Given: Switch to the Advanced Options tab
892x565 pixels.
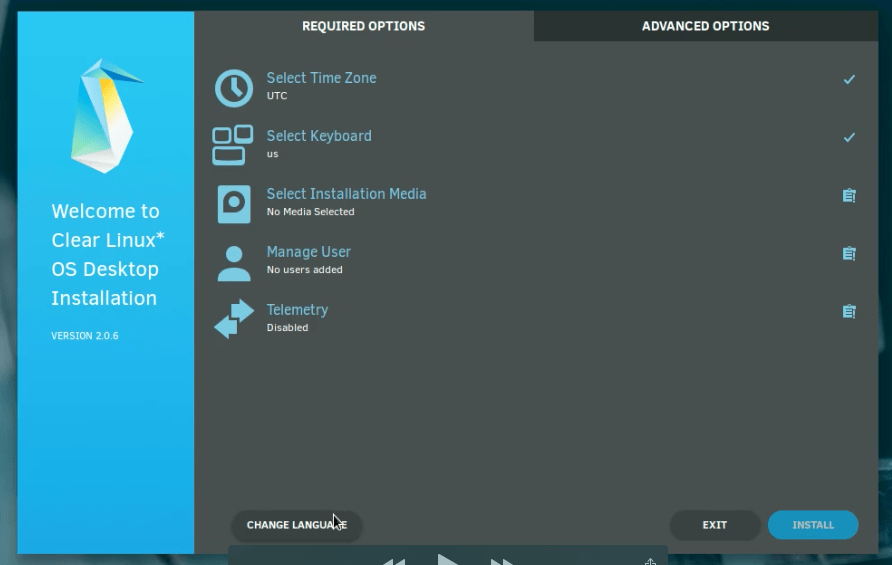Looking at the screenshot, I should click(705, 26).
